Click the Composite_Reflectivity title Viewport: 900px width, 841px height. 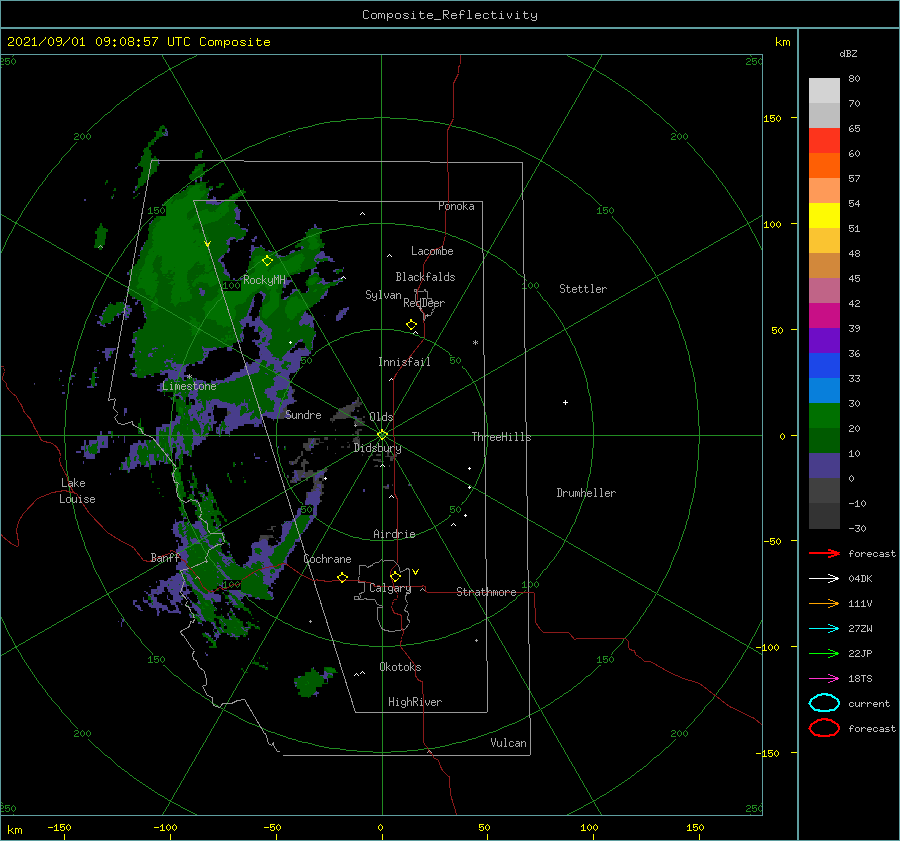450,15
